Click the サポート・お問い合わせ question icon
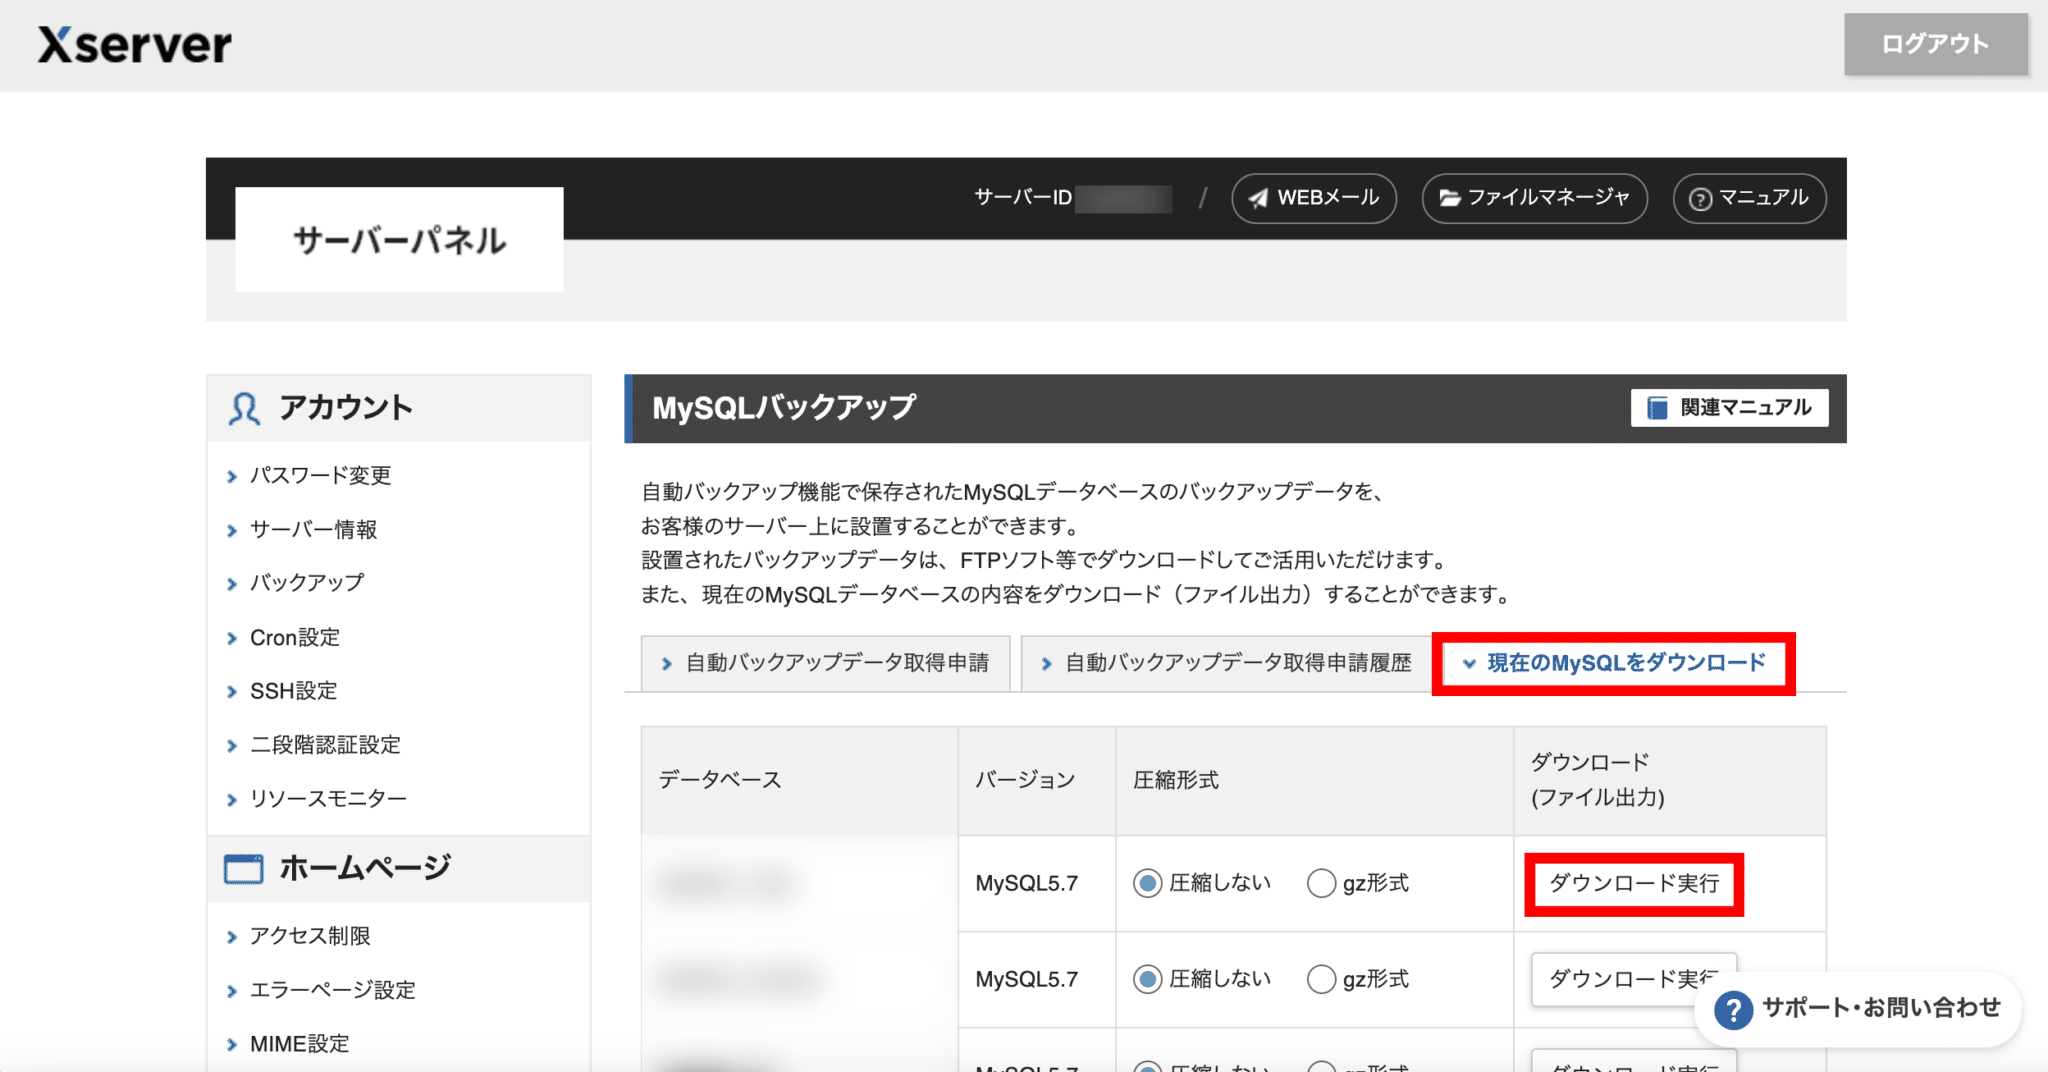The height and width of the screenshot is (1072, 2048). 1733,1011
